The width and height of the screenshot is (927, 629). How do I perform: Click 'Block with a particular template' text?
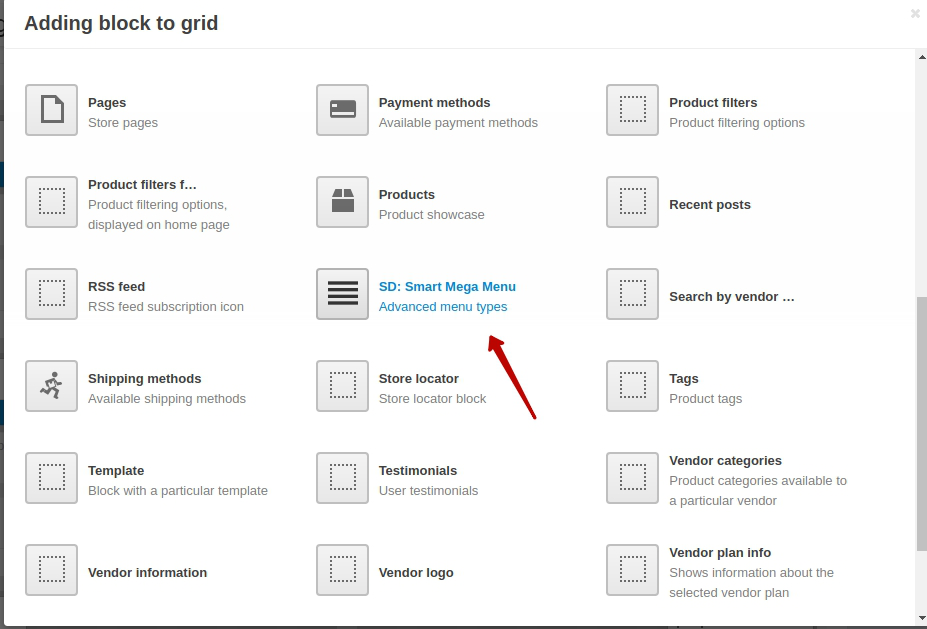coord(178,491)
